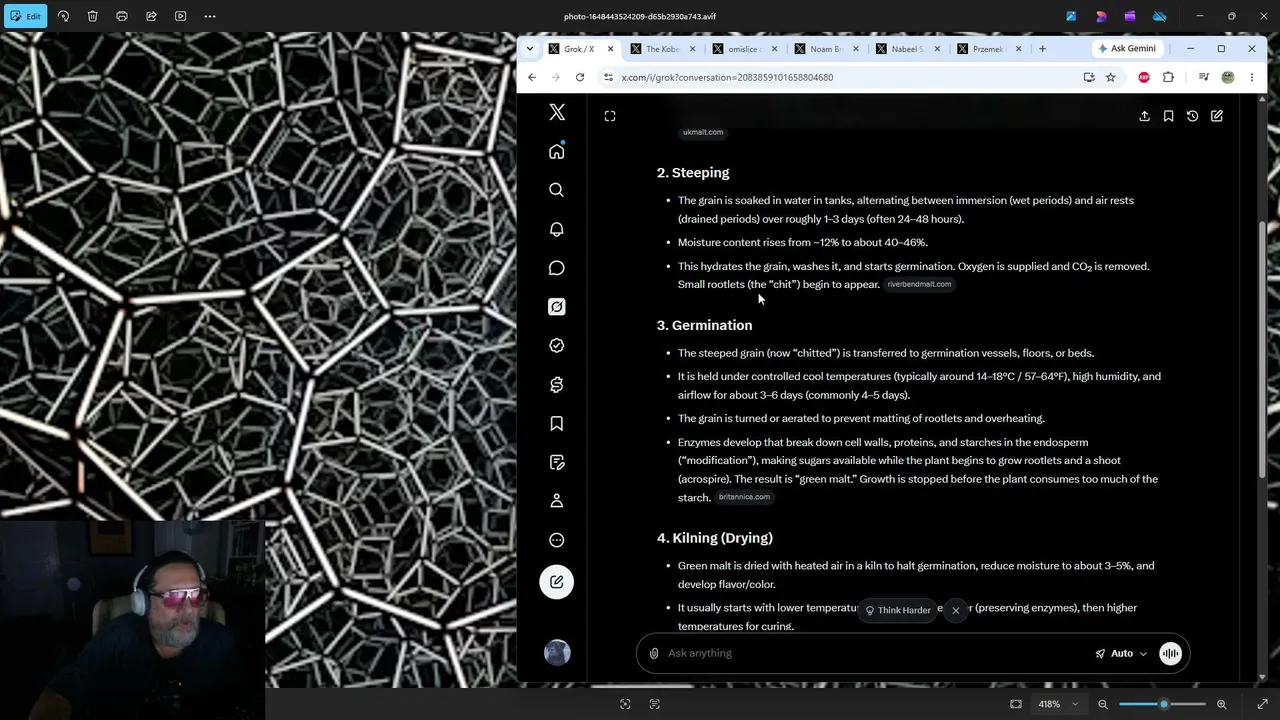The image size is (1280, 720).
Task: Click the Think Harder suggestion
Action: coord(898,610)
